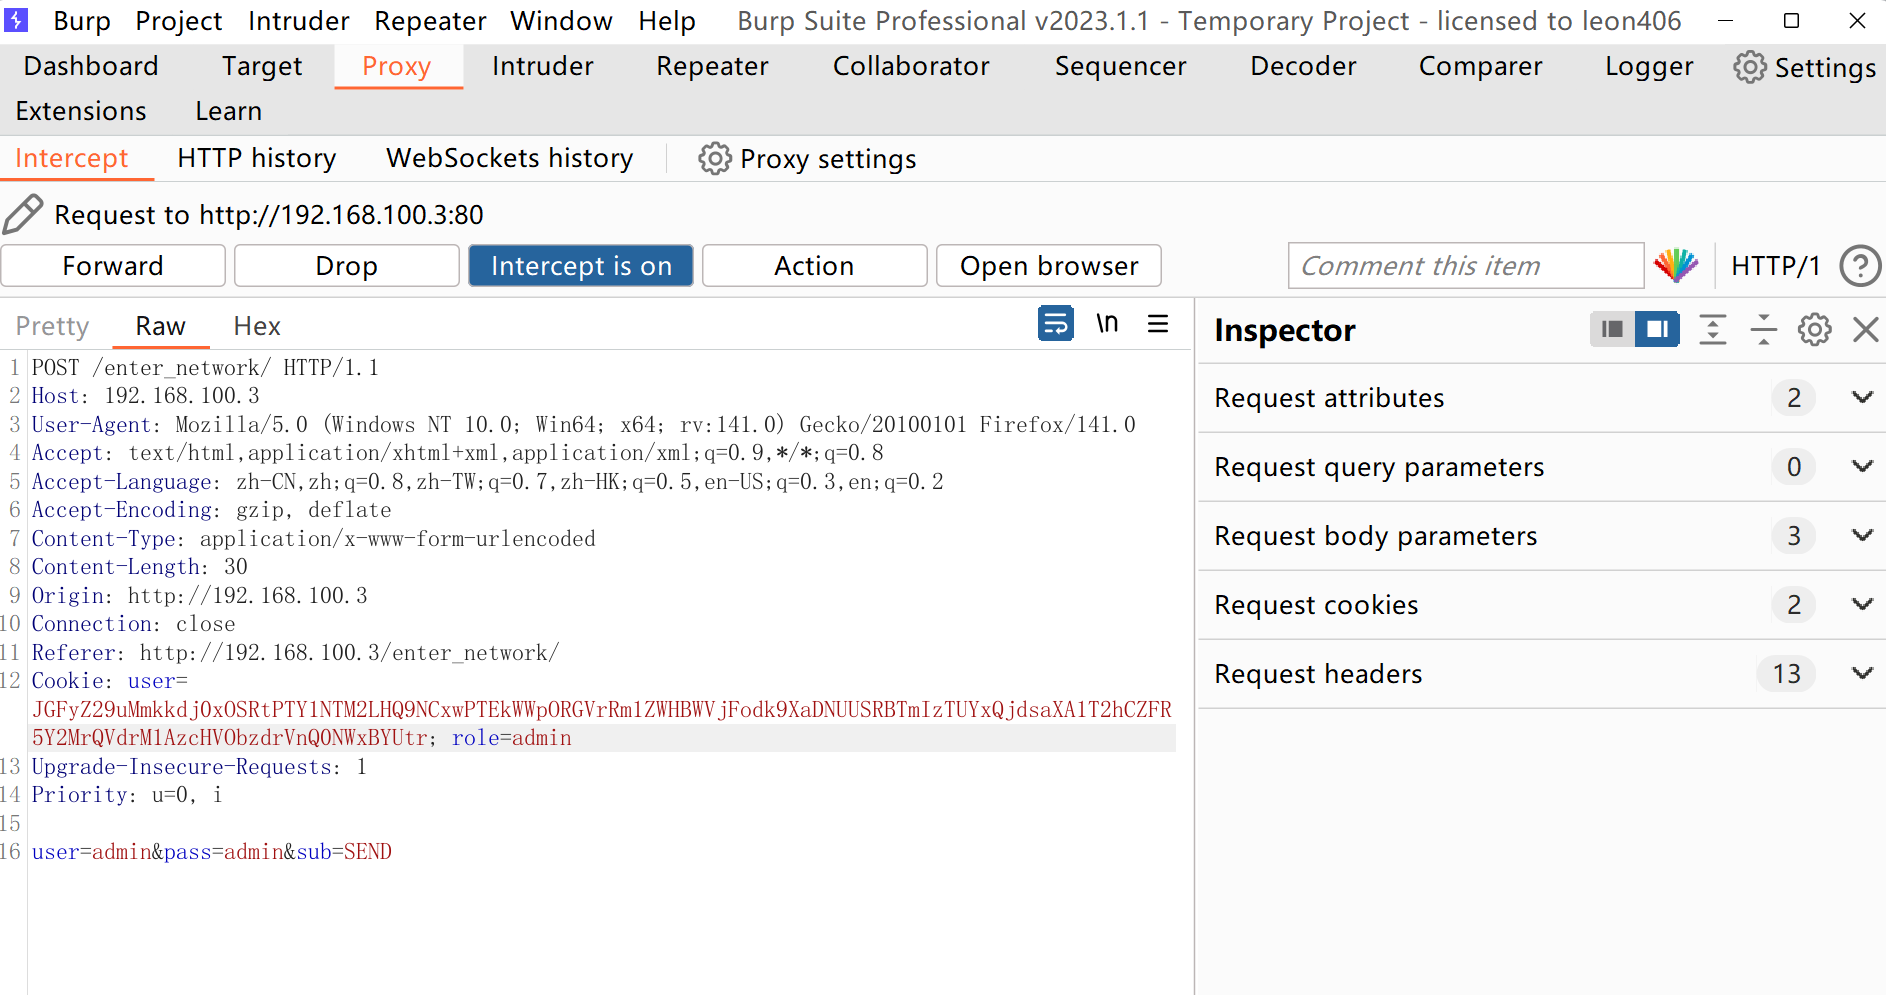Click the User-Agent header line
1886x995 pixels.
click(584, 425)
